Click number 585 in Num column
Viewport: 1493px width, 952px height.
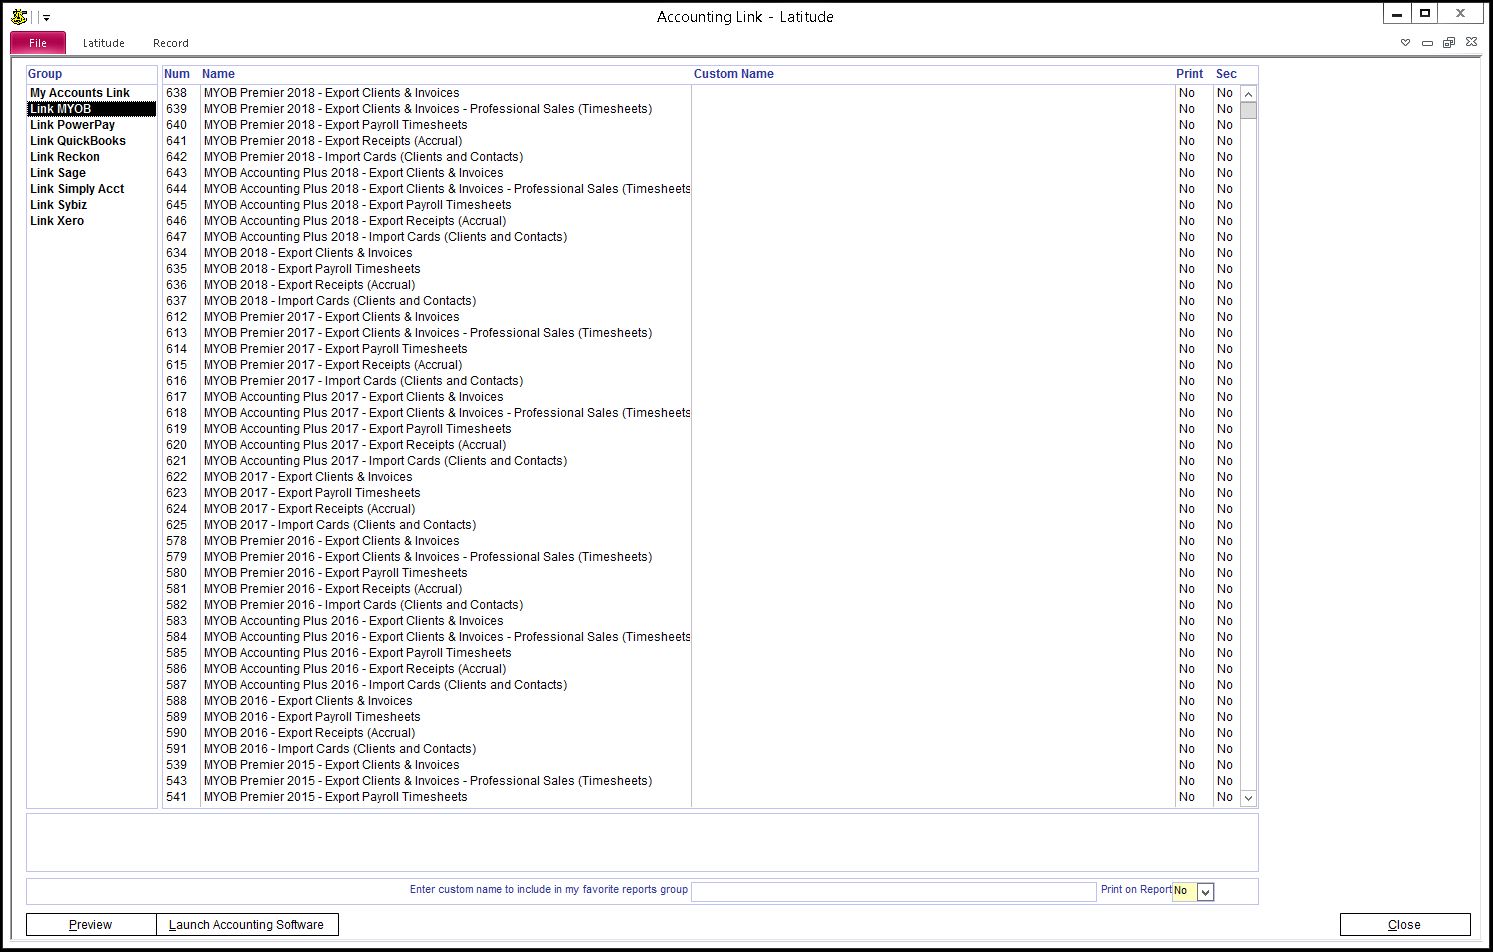tap(177, 653)
